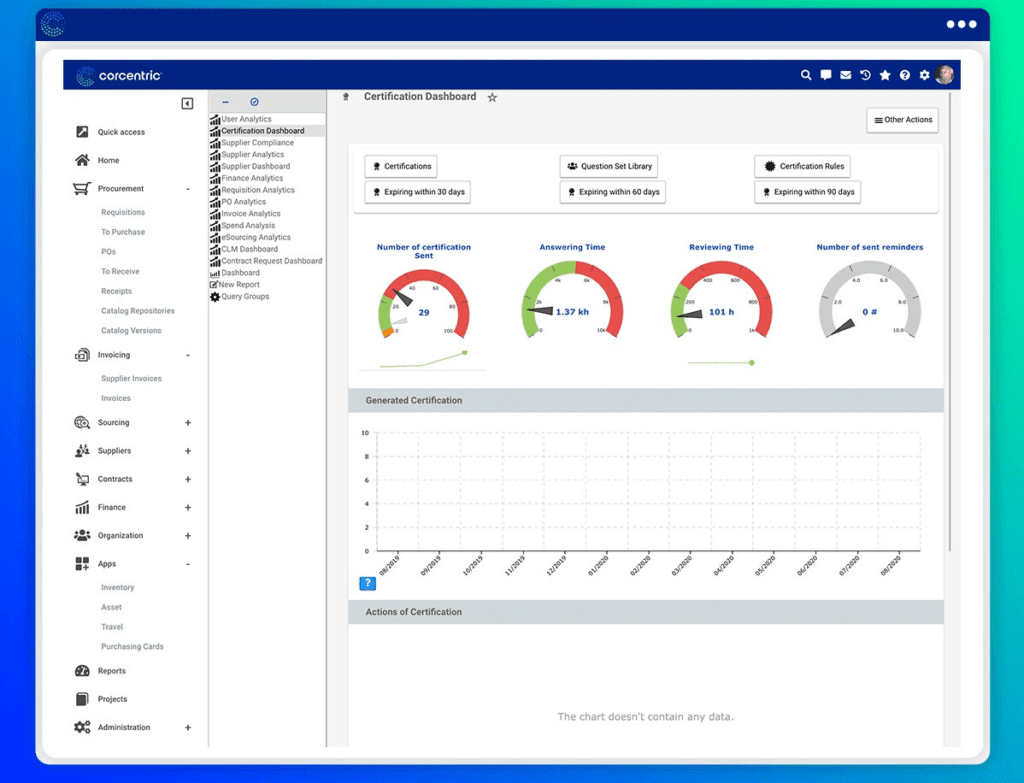Open favorites star in top bar
The width and height of the screenshot is (1024, 783).
[x=885, y=75]
